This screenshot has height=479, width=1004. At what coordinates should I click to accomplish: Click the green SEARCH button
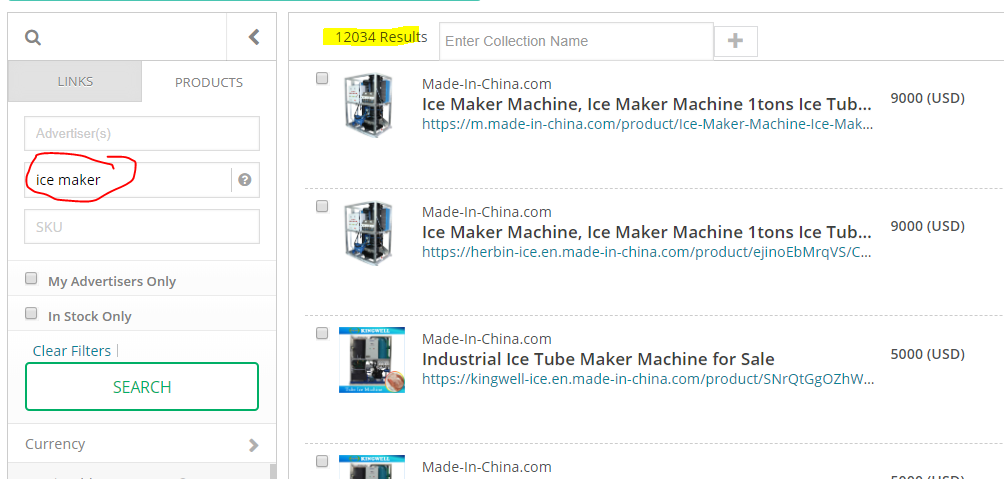click(142, 387)
